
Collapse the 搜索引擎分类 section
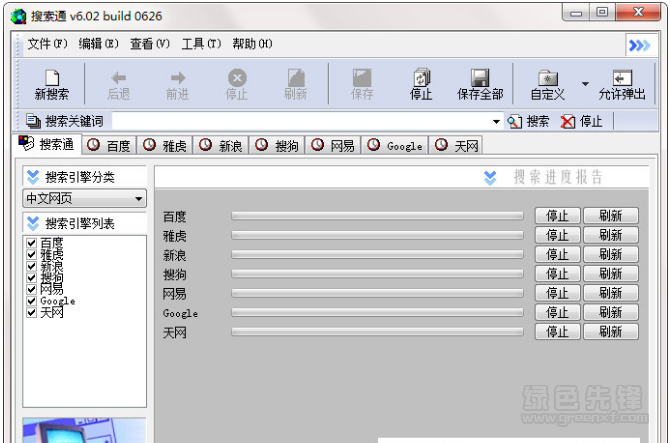[x=33, y=176]
